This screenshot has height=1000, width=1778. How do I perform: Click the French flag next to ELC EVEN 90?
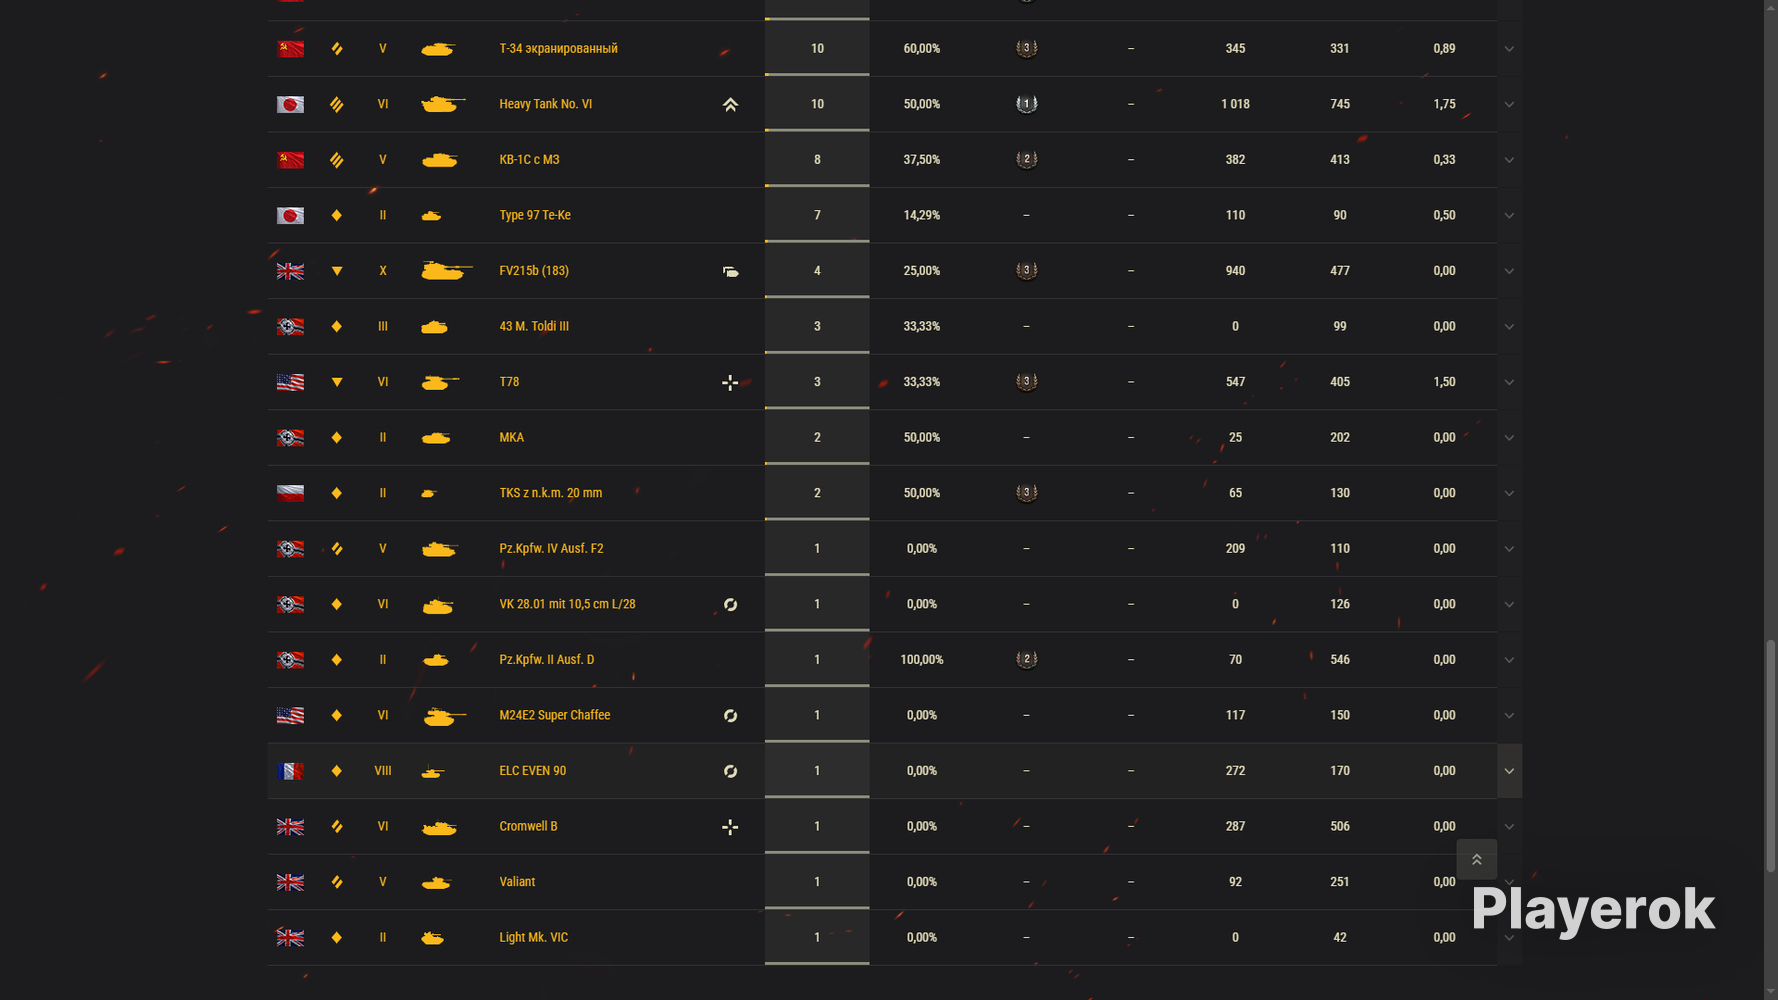click(290, 771)
